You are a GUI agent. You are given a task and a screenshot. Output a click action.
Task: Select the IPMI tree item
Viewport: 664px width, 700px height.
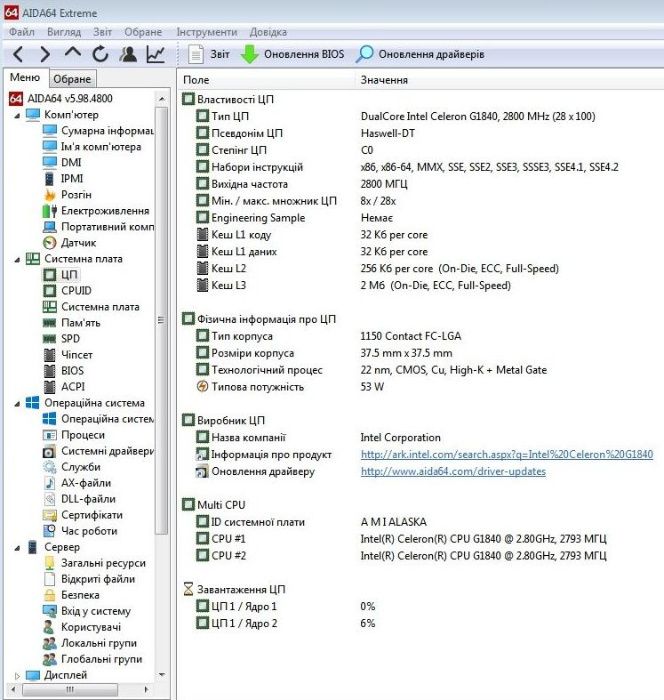[x=63, y=179]
